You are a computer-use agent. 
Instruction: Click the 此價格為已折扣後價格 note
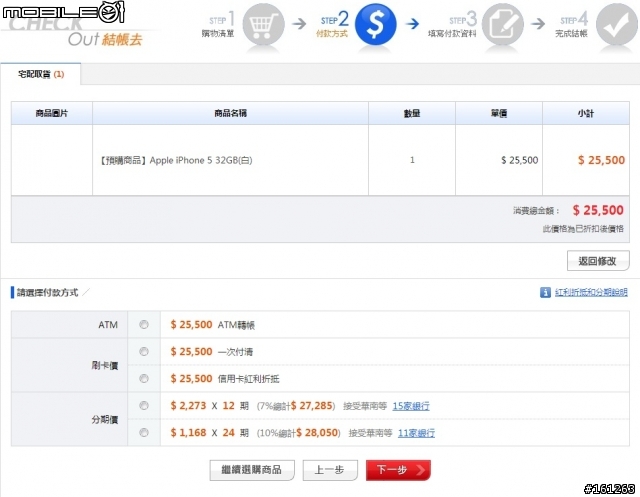583,229
